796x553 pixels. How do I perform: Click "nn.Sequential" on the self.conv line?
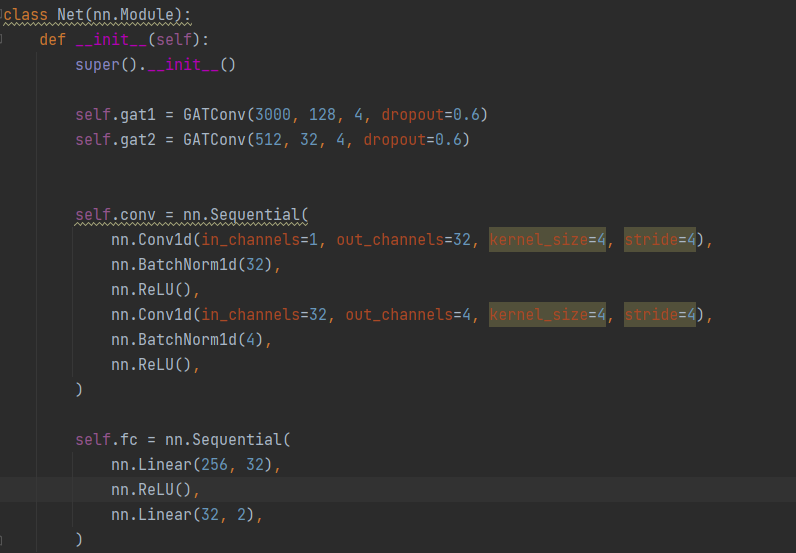[241, 215]
